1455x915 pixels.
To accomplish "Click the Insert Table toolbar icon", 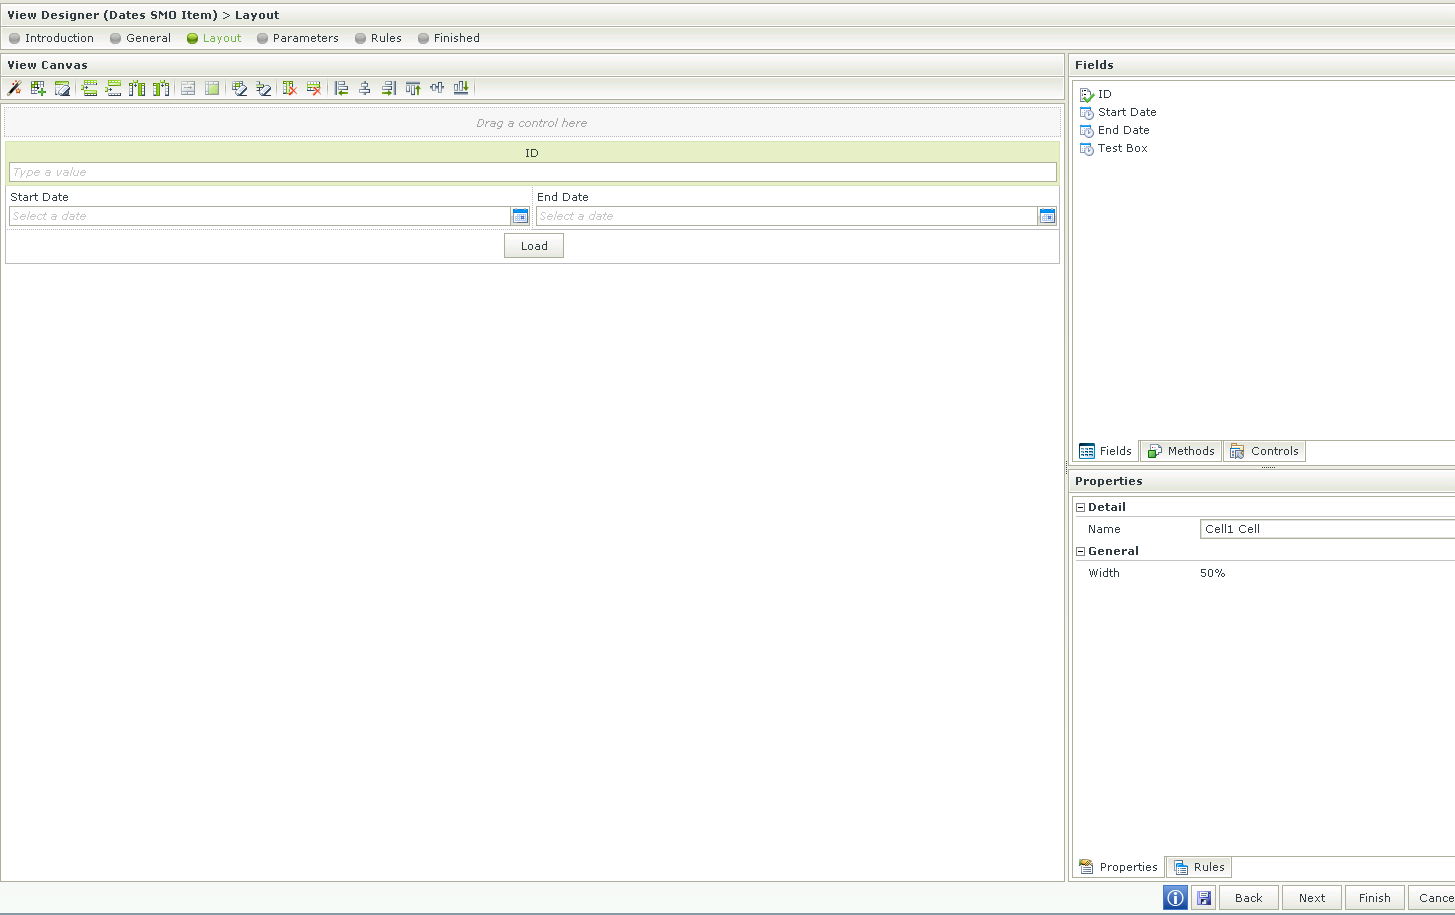I will pyautogui.click(x=38, y=88).
